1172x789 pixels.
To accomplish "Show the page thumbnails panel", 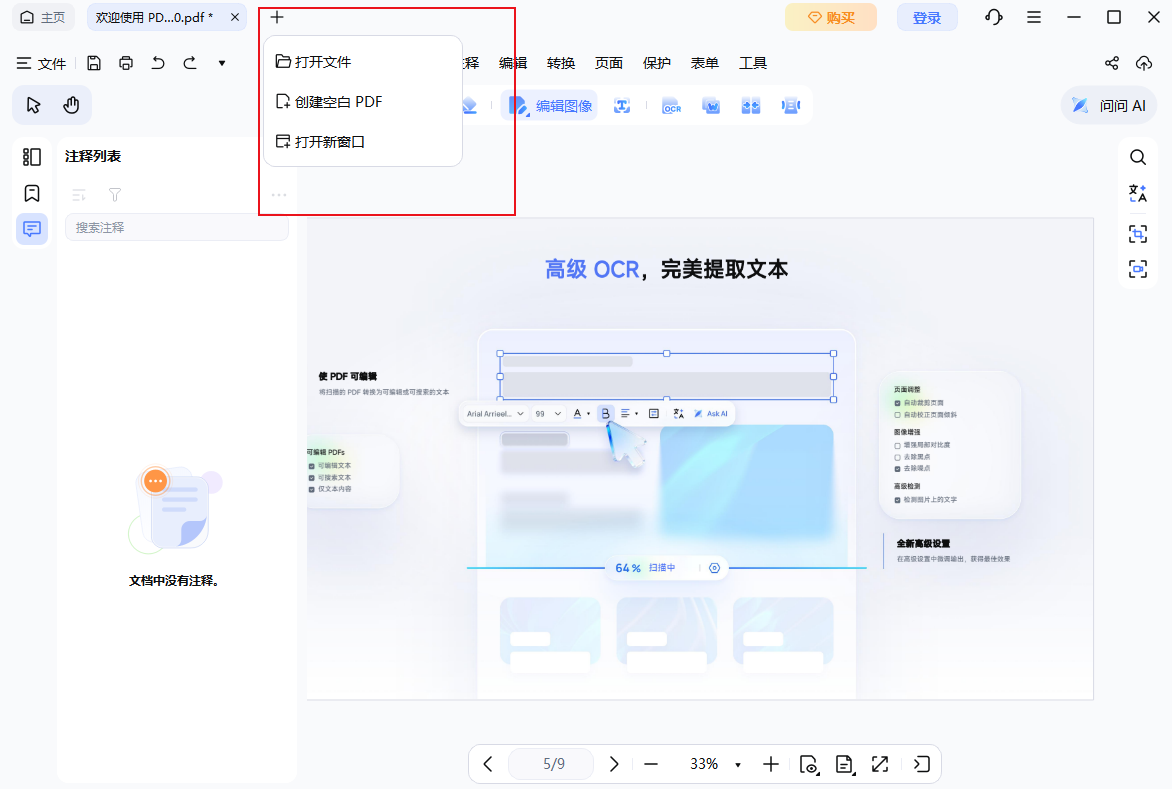I will [31, 157].
